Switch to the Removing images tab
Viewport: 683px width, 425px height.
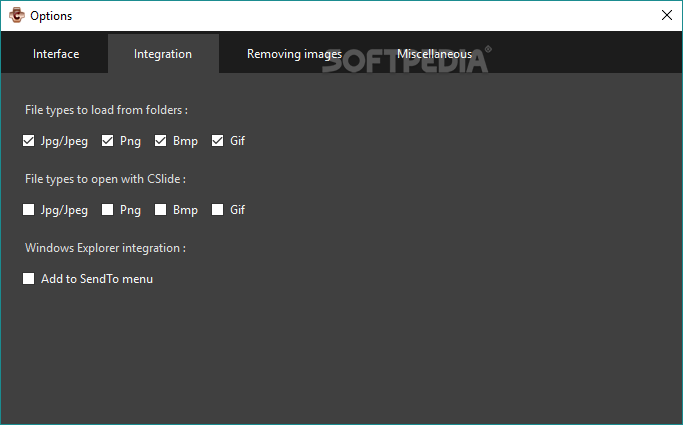coord(294,54)
